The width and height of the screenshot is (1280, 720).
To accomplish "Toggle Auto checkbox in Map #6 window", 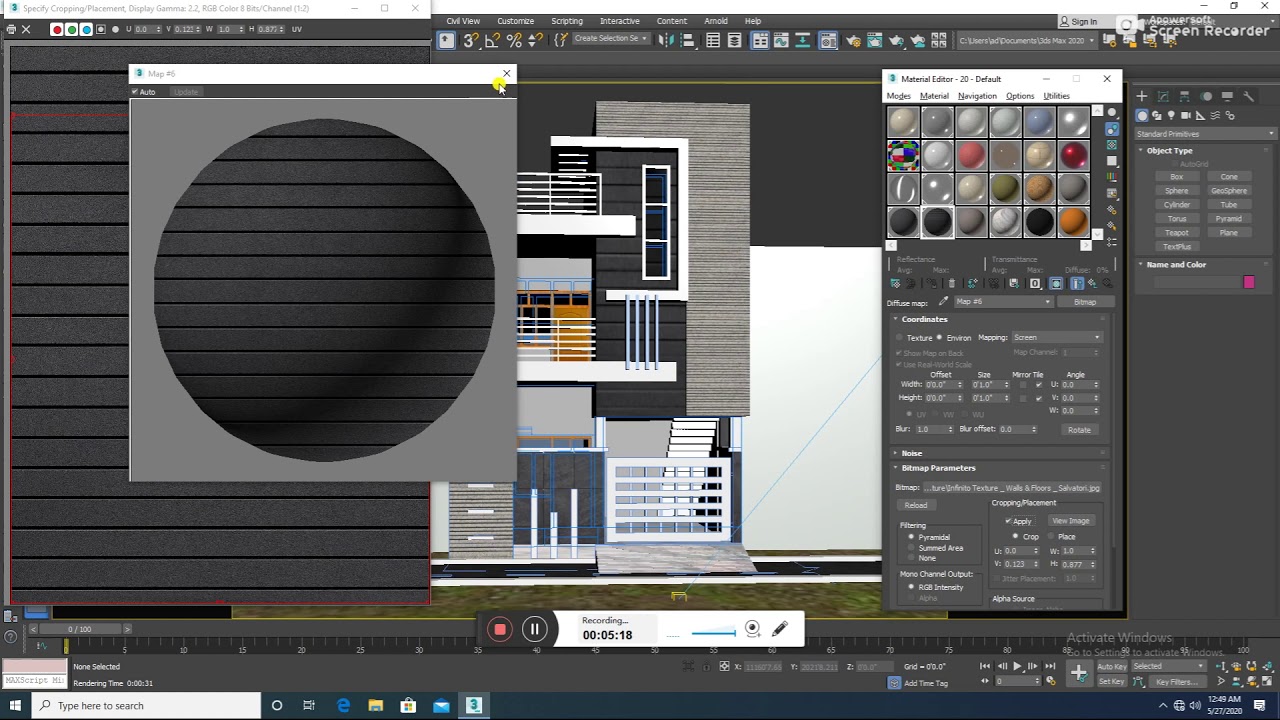I will (135, 92).
